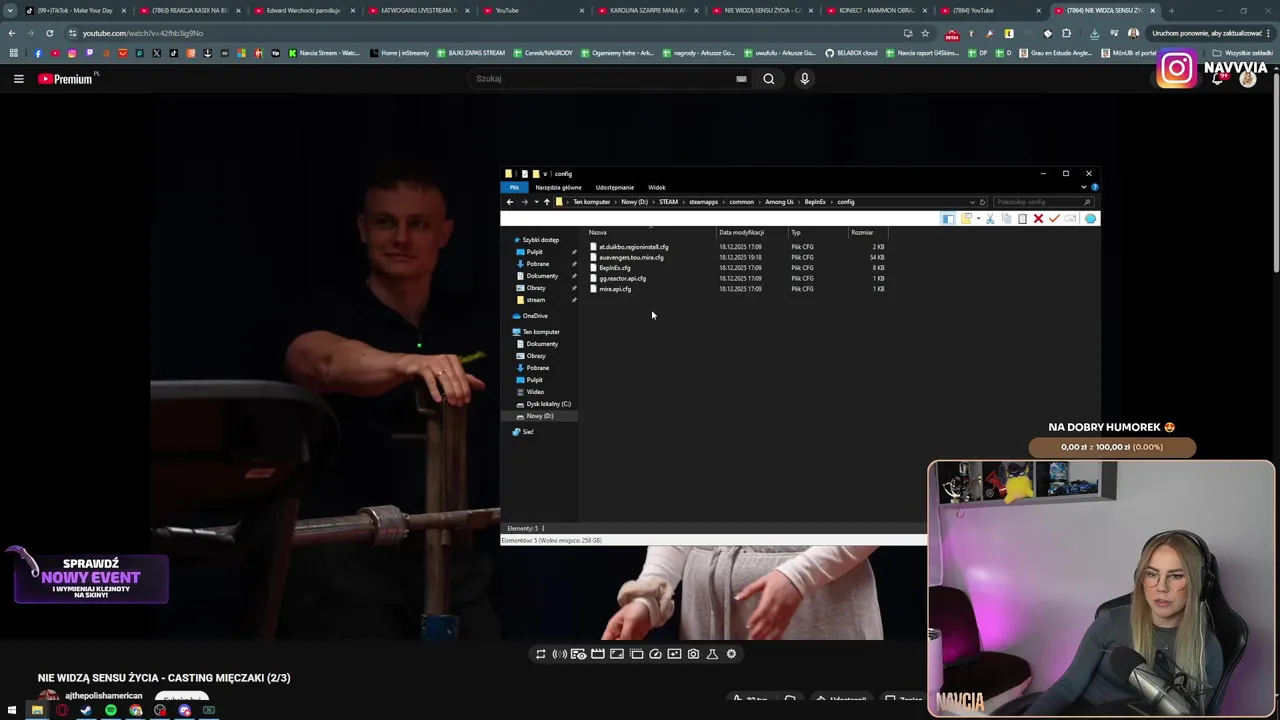Screen dimensions: 1280x720
Task: Select Nowy (D:) drive in sidebar
Action: [539, 416]
